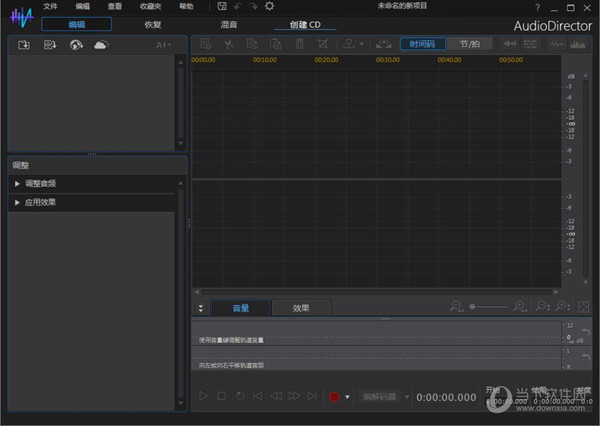
Task: Click the library scrollbar down arrow
Action: tap(181, 144)
